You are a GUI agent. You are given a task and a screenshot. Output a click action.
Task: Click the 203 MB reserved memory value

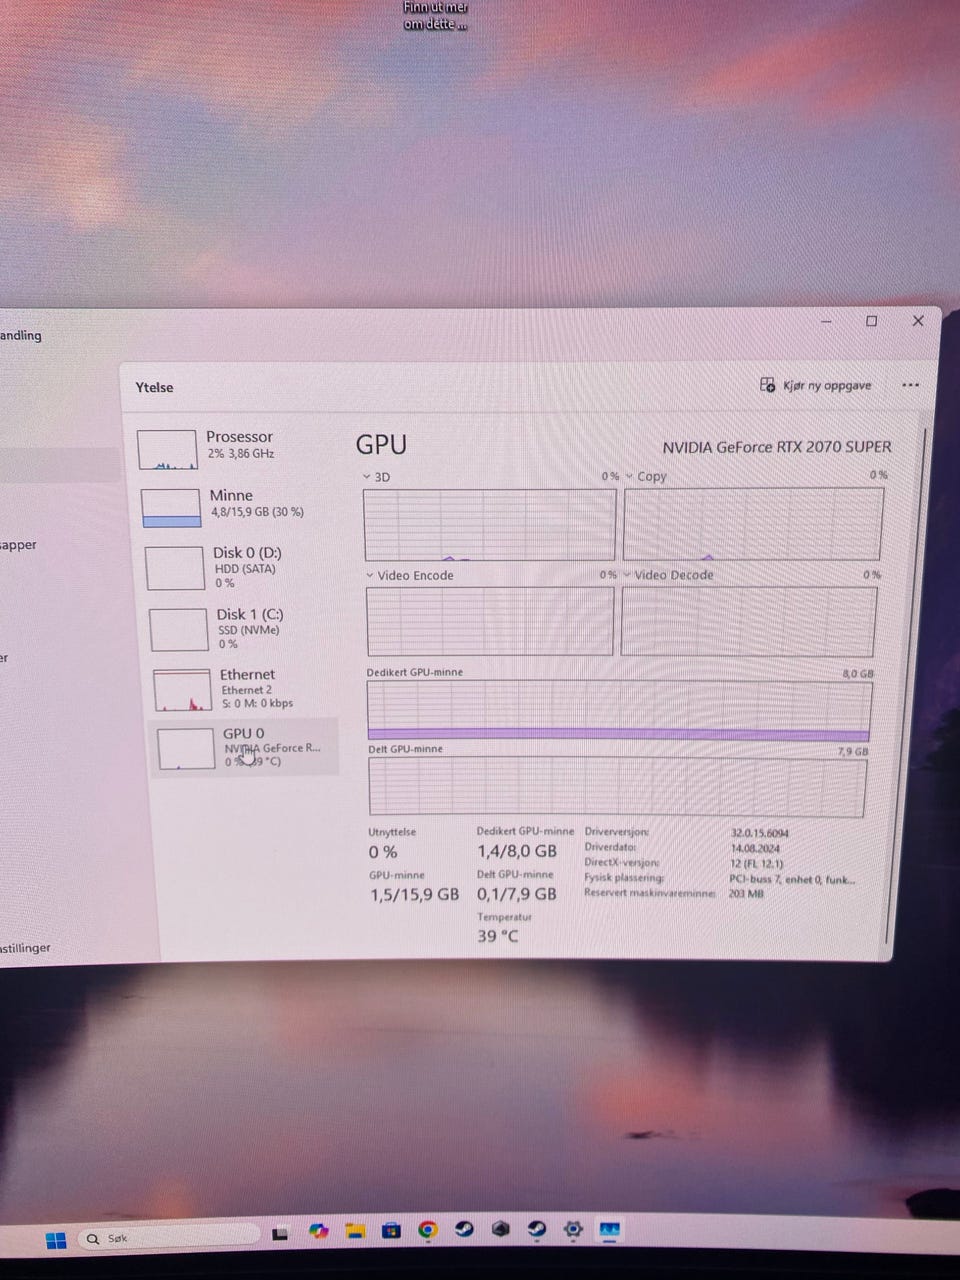(x=746, y=893)
